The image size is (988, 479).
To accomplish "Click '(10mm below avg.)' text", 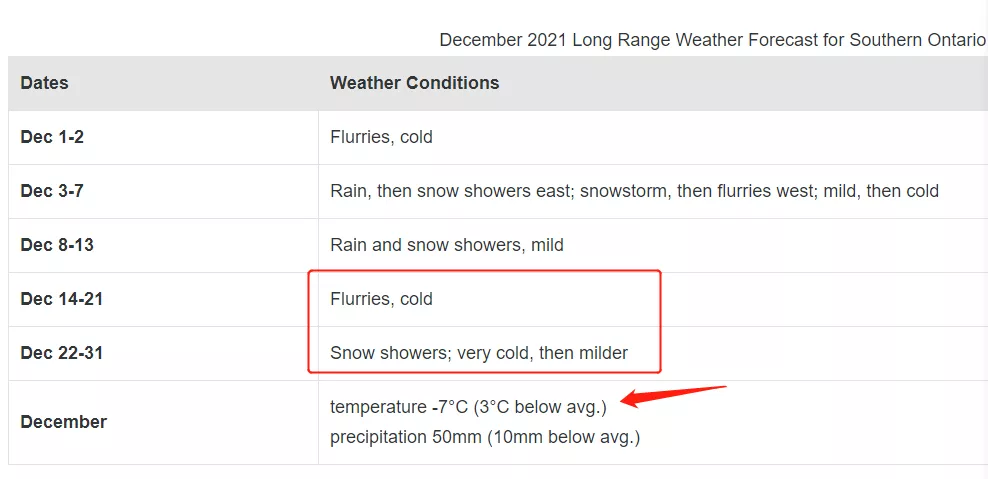I will 563,437.
